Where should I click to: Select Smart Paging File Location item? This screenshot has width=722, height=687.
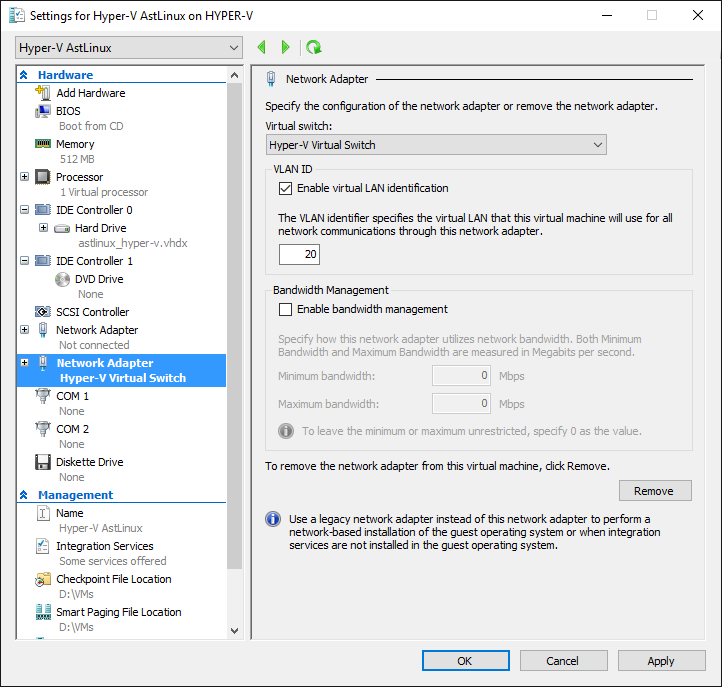[x=119, y=612]
